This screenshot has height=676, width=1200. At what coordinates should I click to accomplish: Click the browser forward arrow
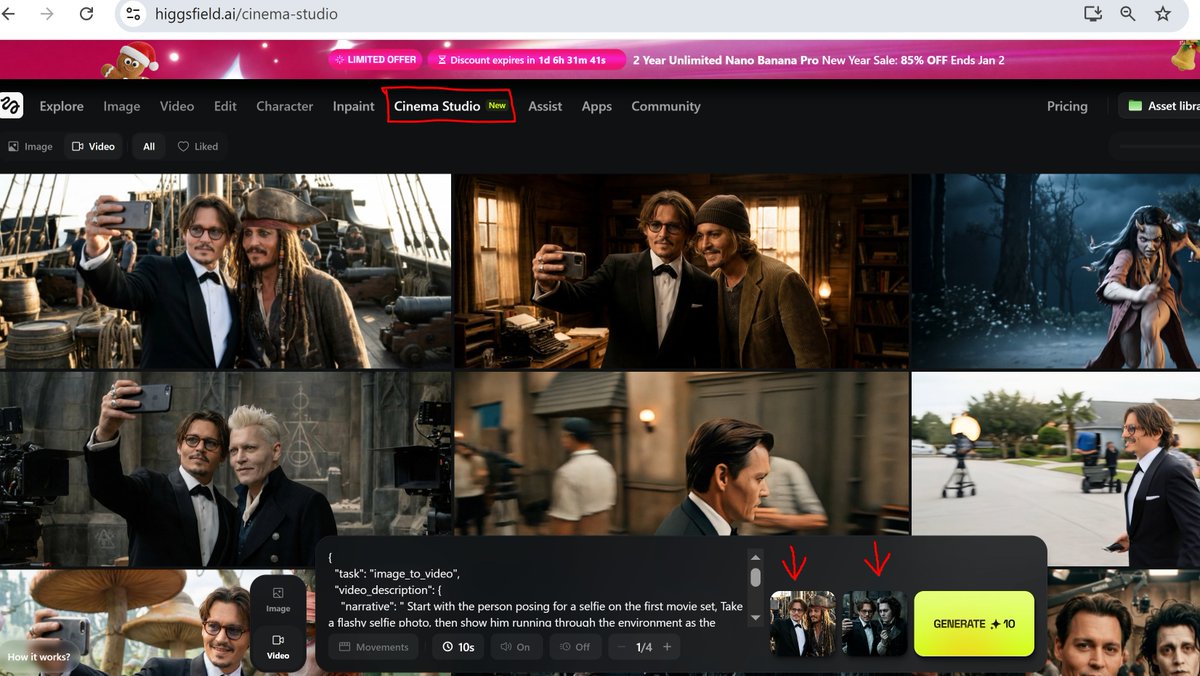[x=47, y=14]
